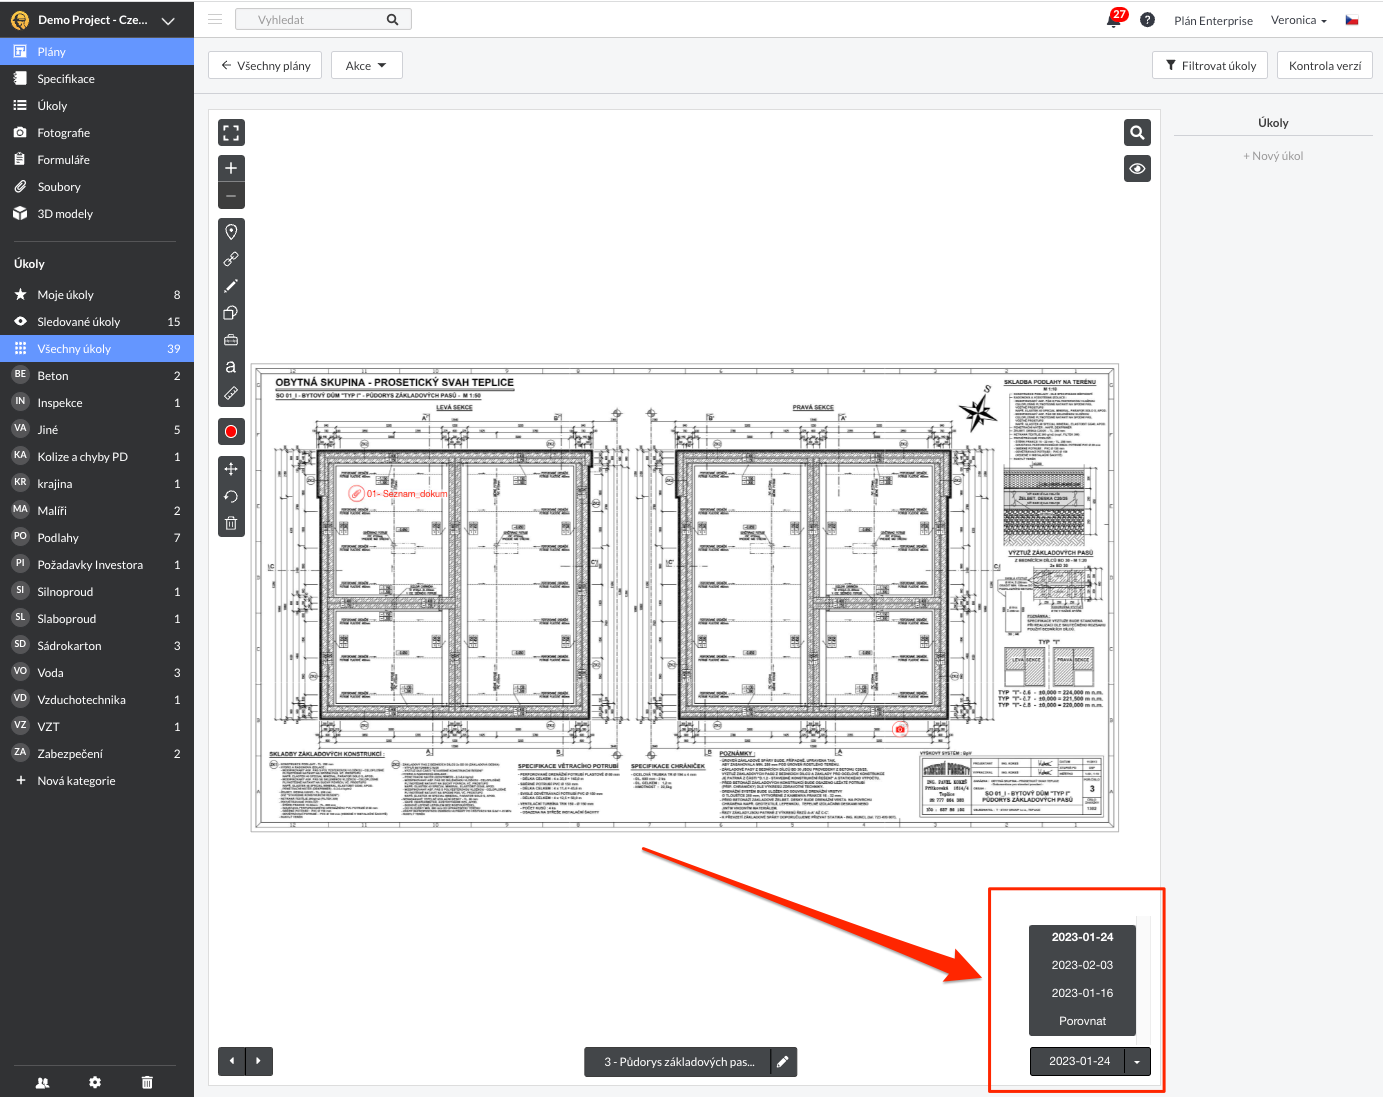
Task: Click the rotate/undo arrow tool
Action: click(x=231, y=496)
